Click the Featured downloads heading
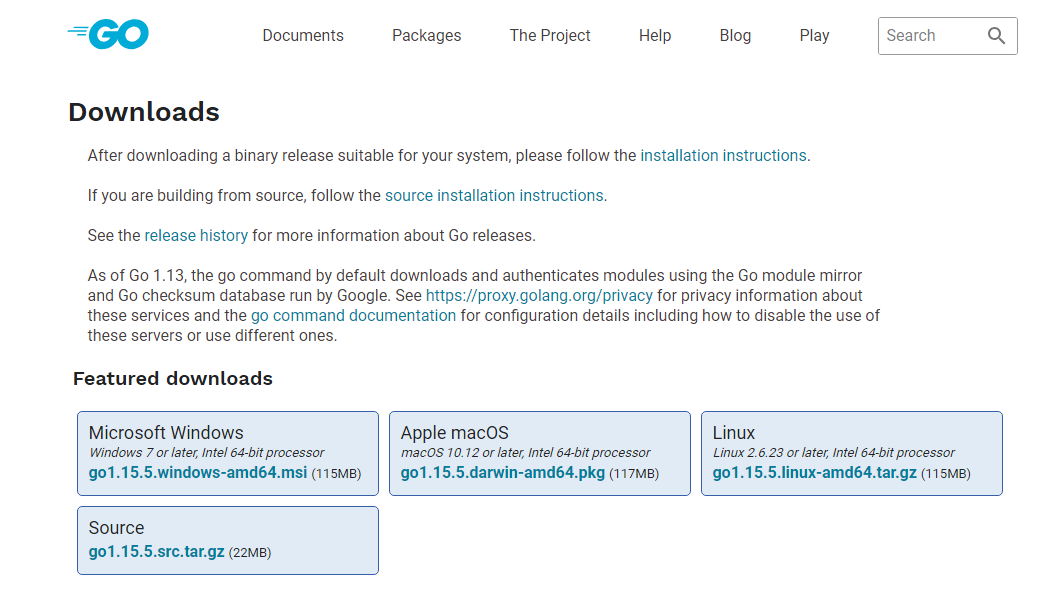This screenshot has height=594, width=1061. tap(173, 379)
